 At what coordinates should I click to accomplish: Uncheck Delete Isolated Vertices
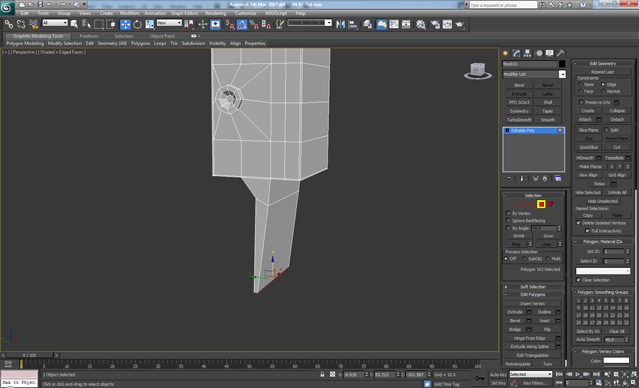578,223
